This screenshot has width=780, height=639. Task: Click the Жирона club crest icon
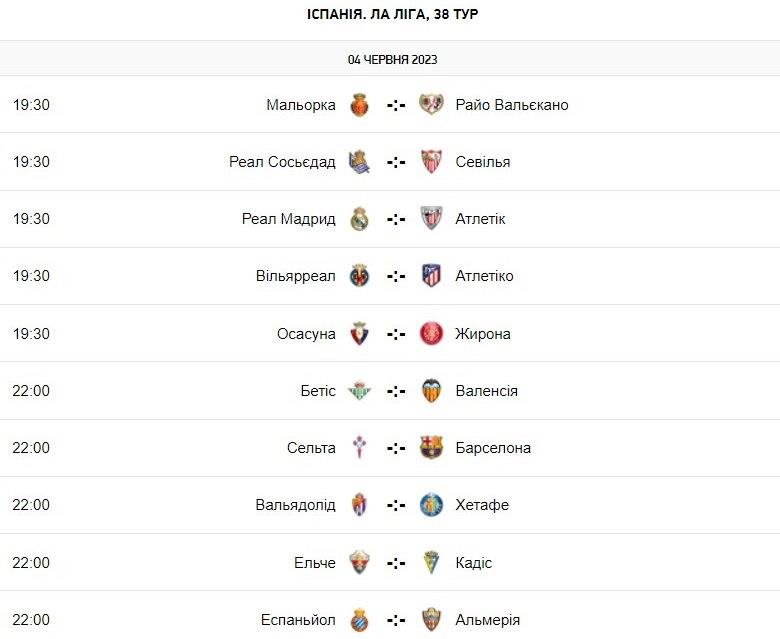(x=431, y=334)
